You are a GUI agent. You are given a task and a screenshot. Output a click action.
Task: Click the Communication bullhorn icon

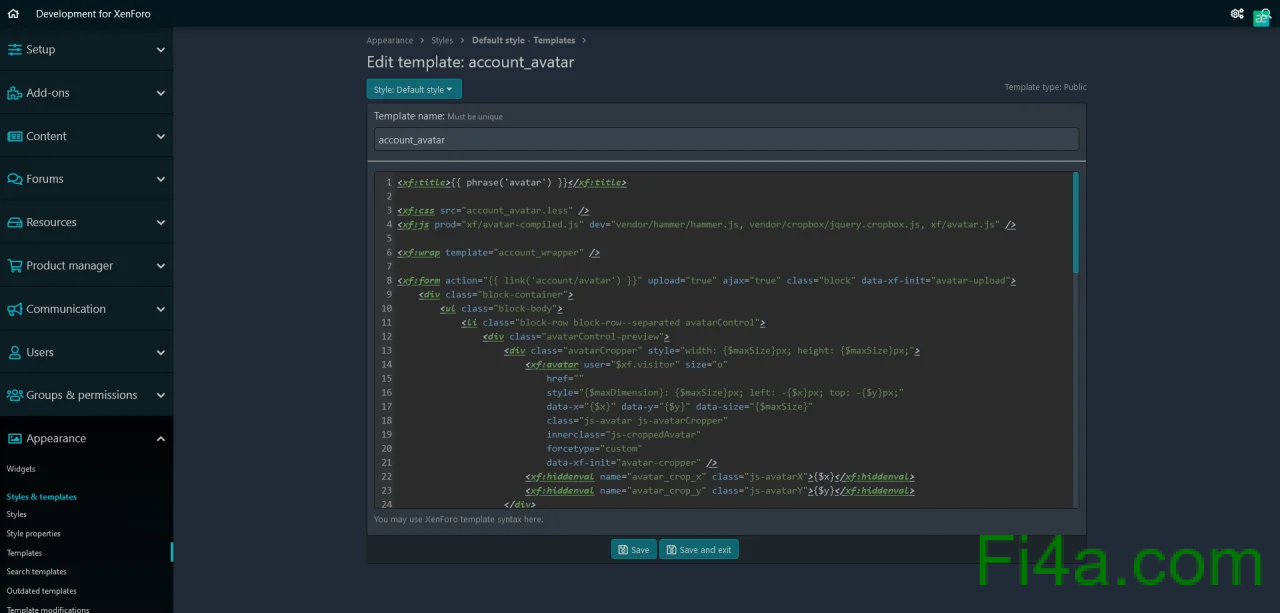[15, 309]
